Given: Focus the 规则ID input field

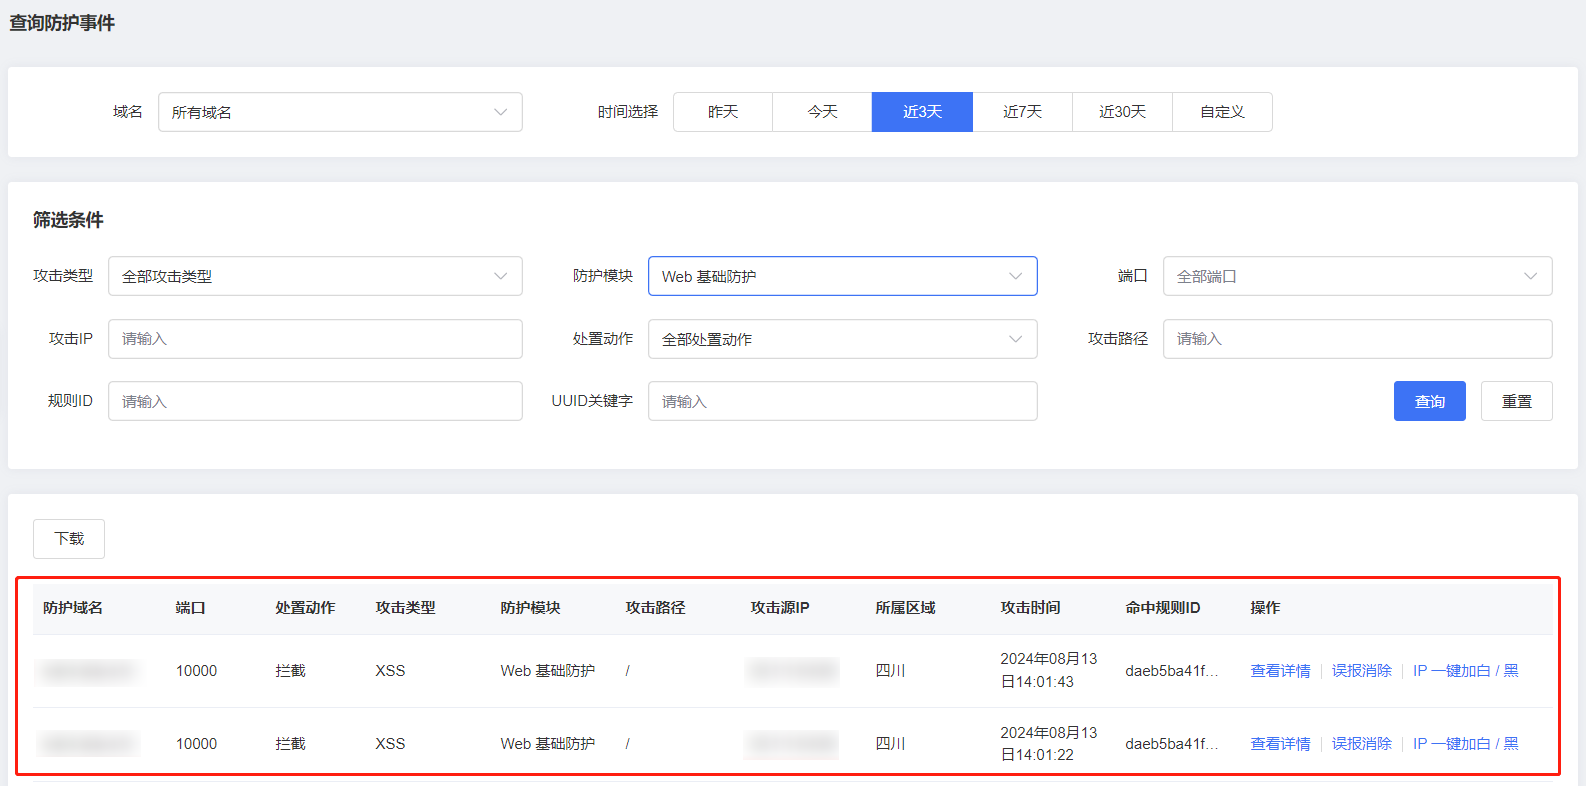Looking at the screenshot, I should [315, 401].
